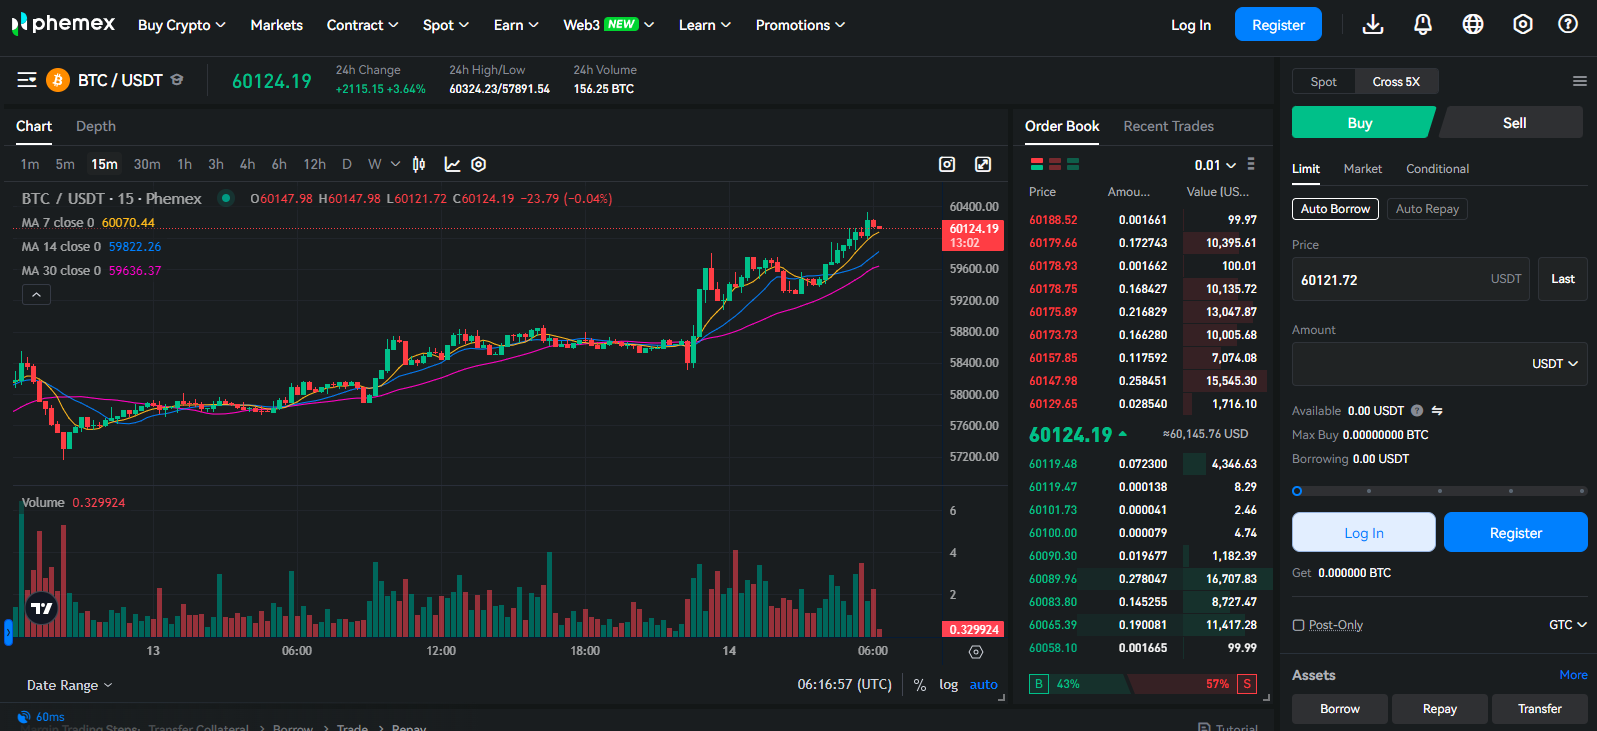Toggle Auto Borrow mode
1597x731 pixels.
[x=1335, y=209]
